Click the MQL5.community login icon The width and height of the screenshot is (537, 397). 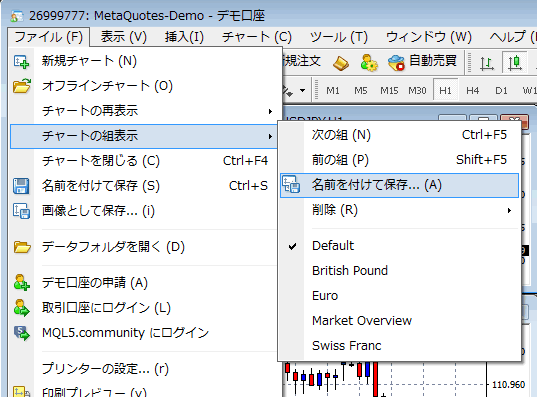[21, 333]
